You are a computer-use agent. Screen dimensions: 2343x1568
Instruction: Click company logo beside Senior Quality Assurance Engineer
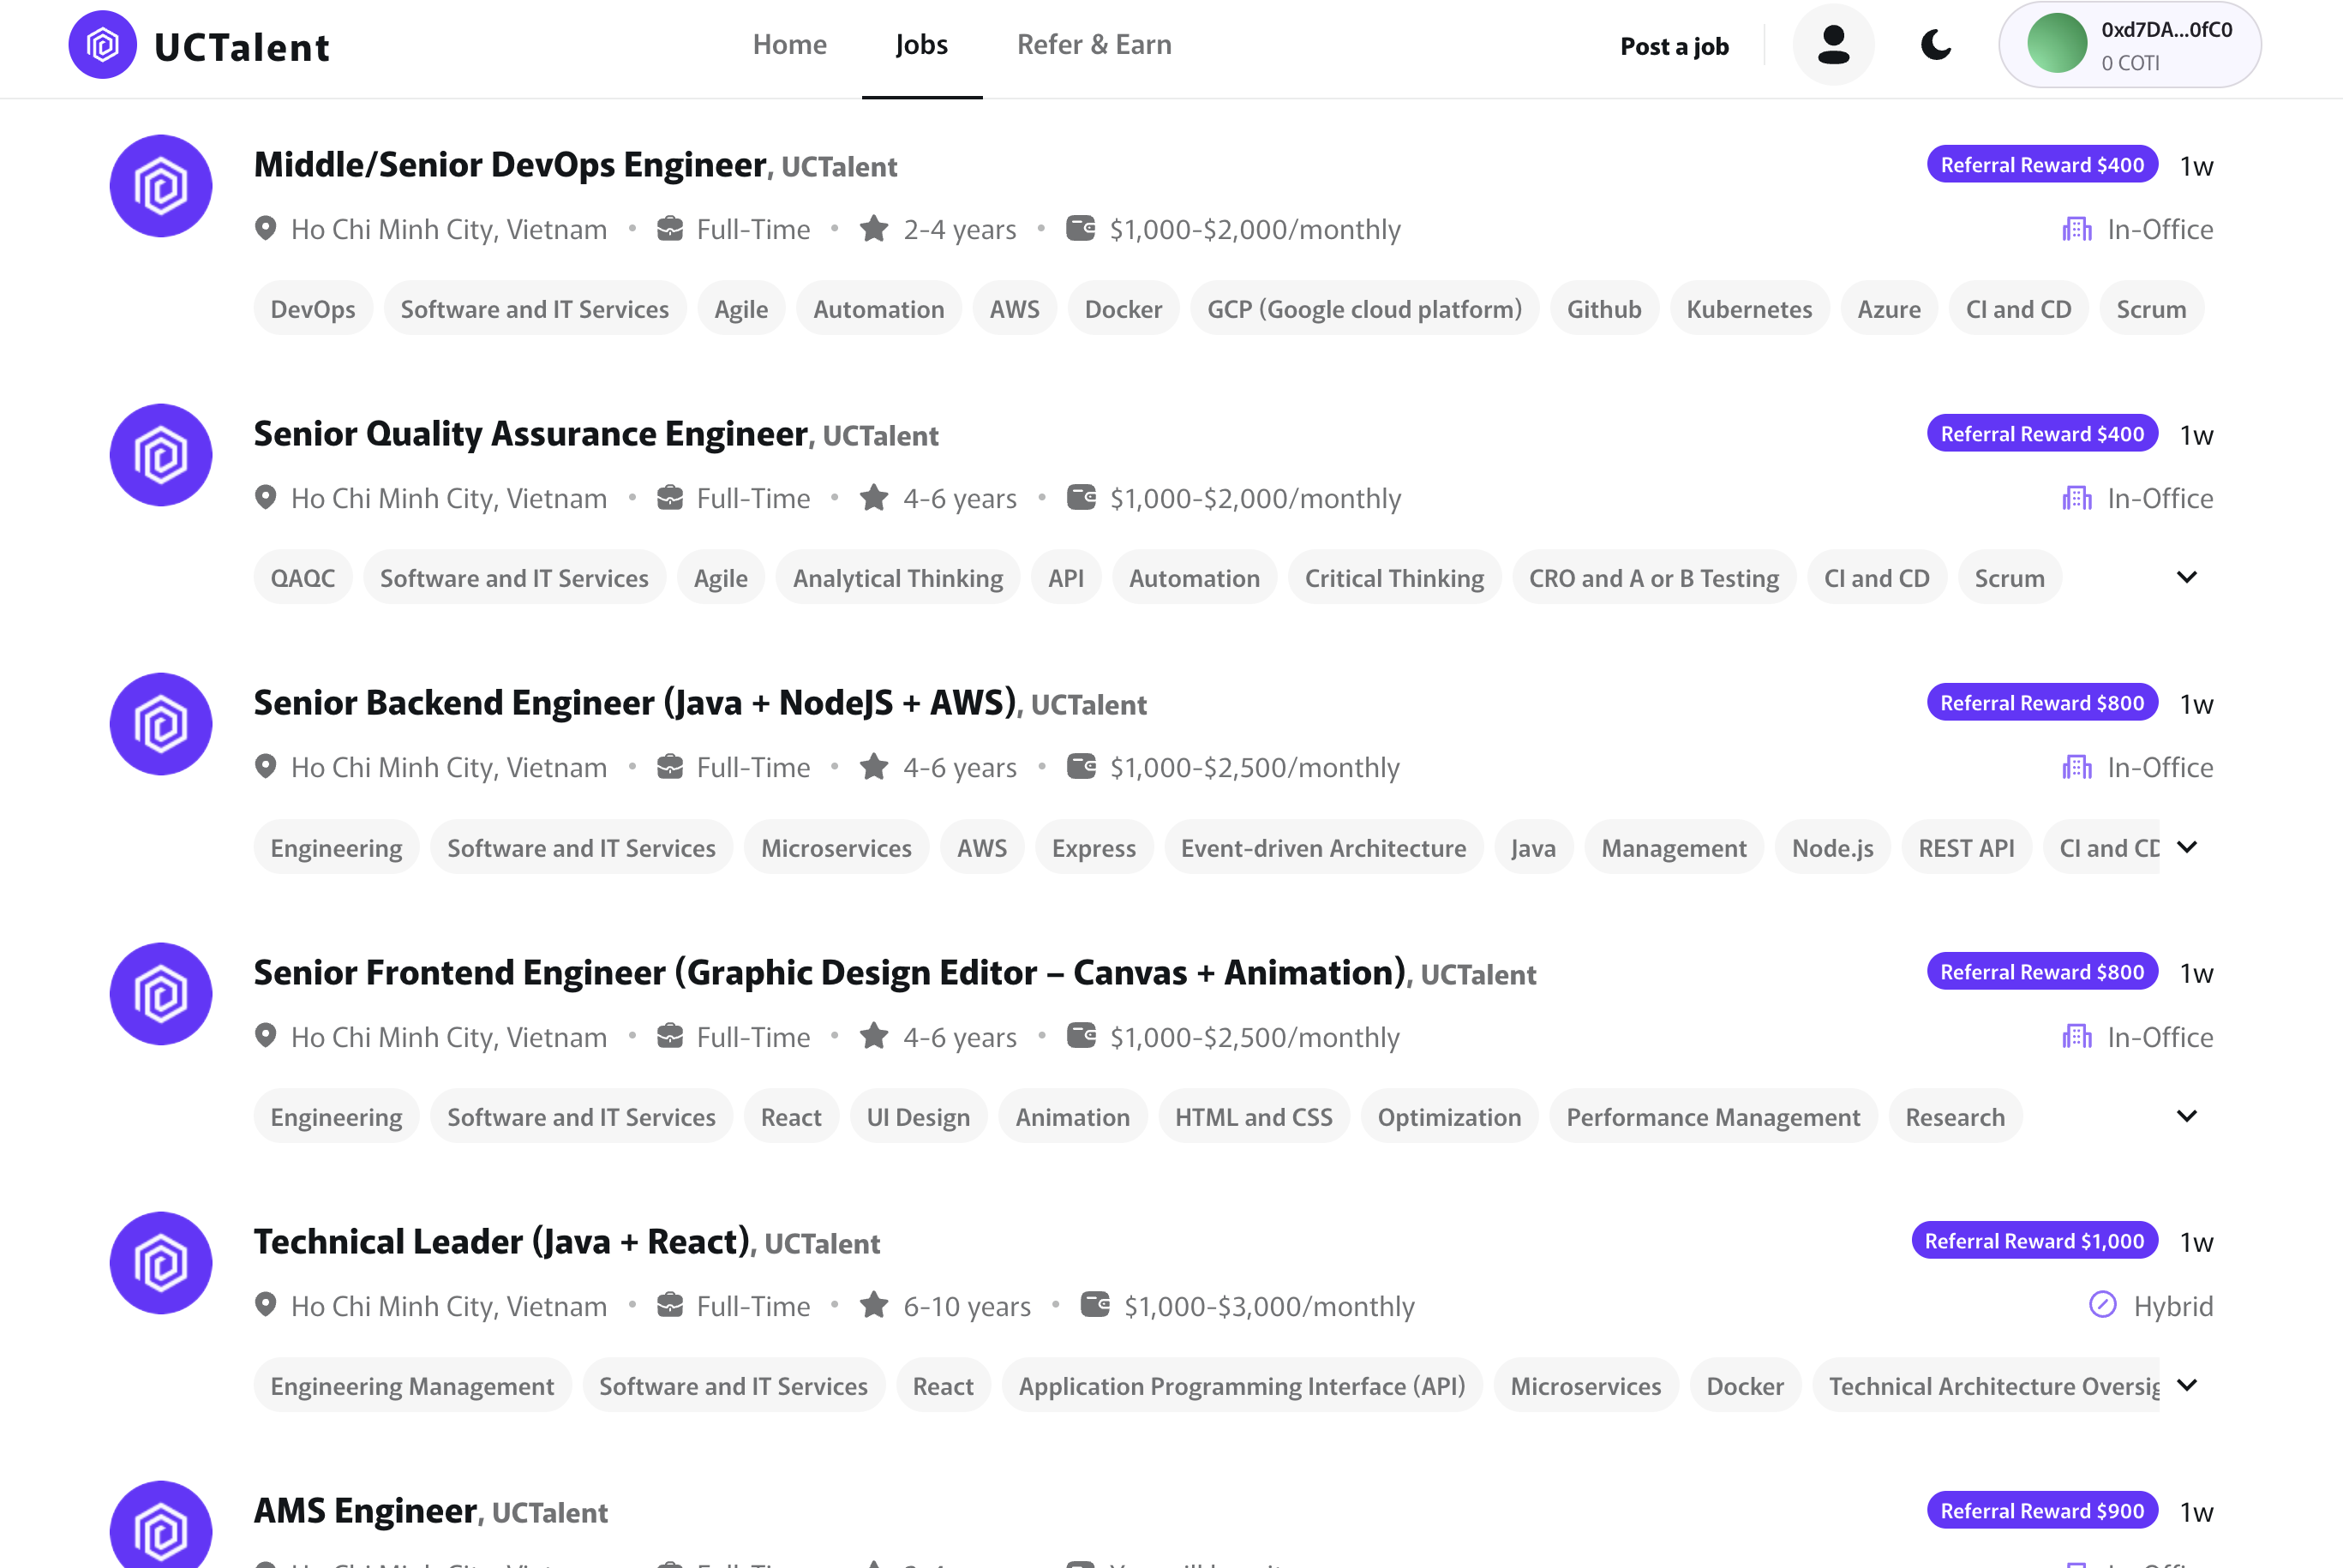pyautogui.click(x=161, y=455)
